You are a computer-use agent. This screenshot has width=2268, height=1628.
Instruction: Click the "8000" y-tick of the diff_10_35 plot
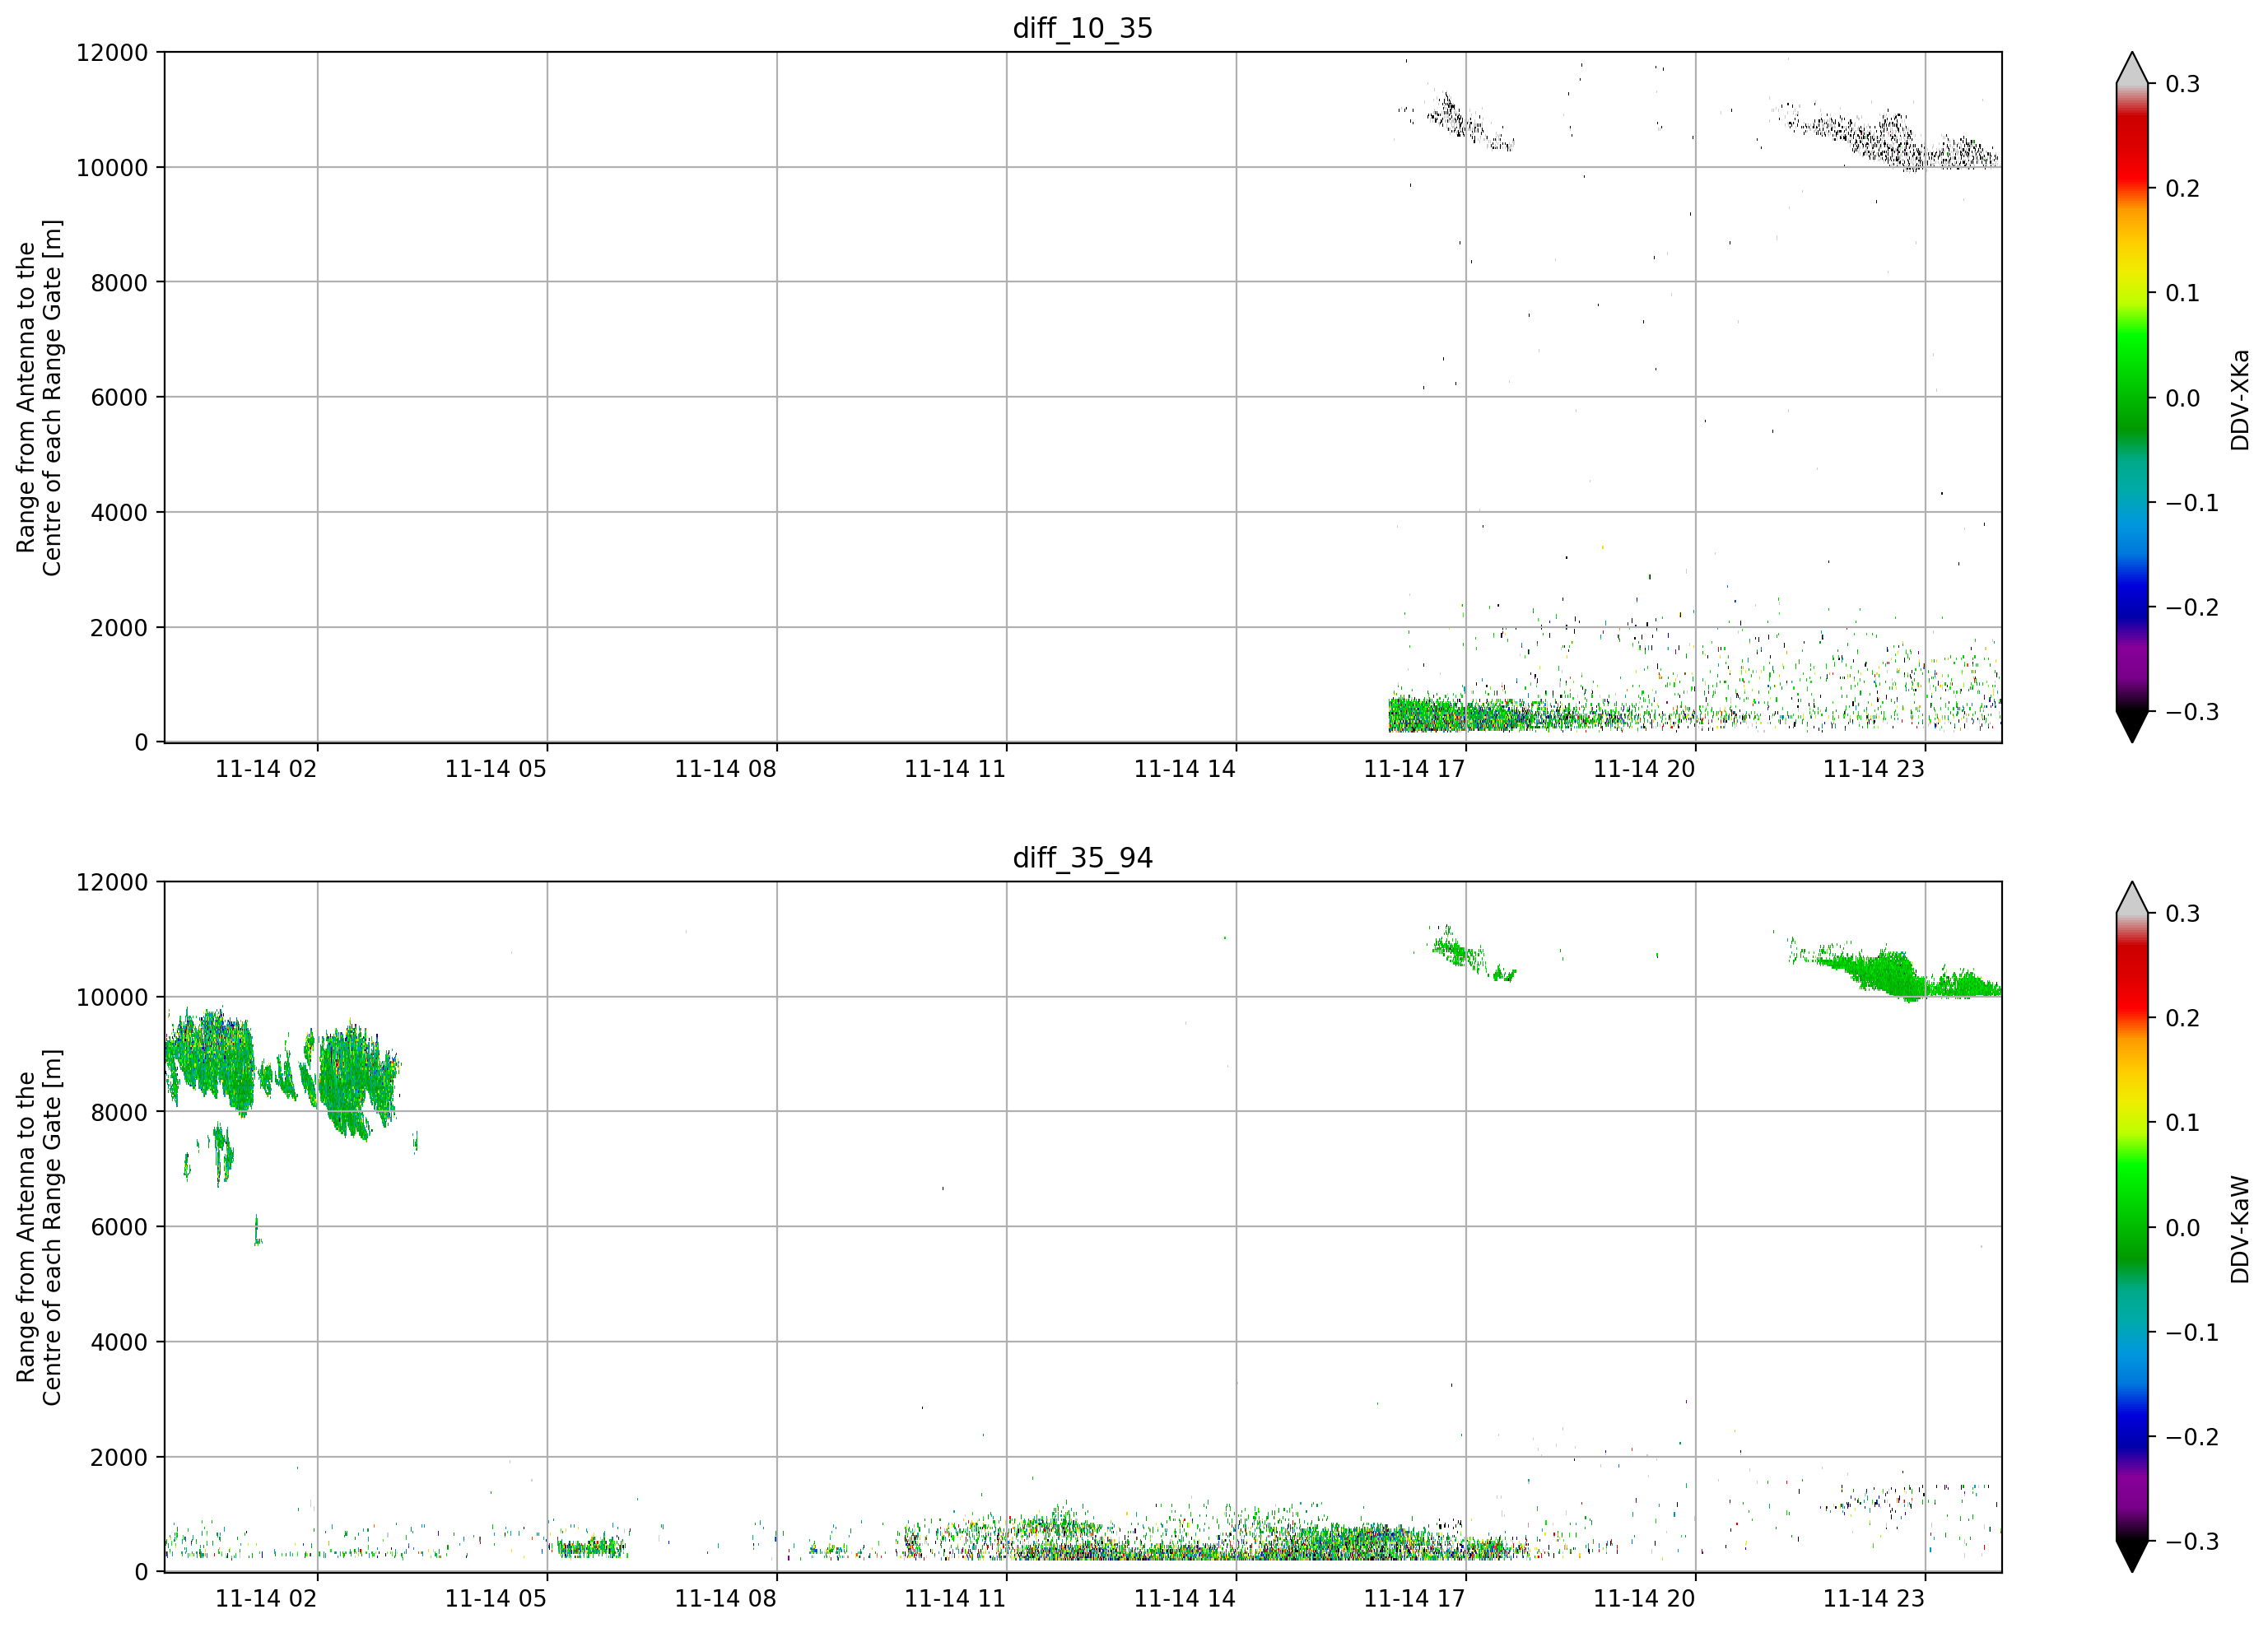pyautogui.click(x=119, y=283)
